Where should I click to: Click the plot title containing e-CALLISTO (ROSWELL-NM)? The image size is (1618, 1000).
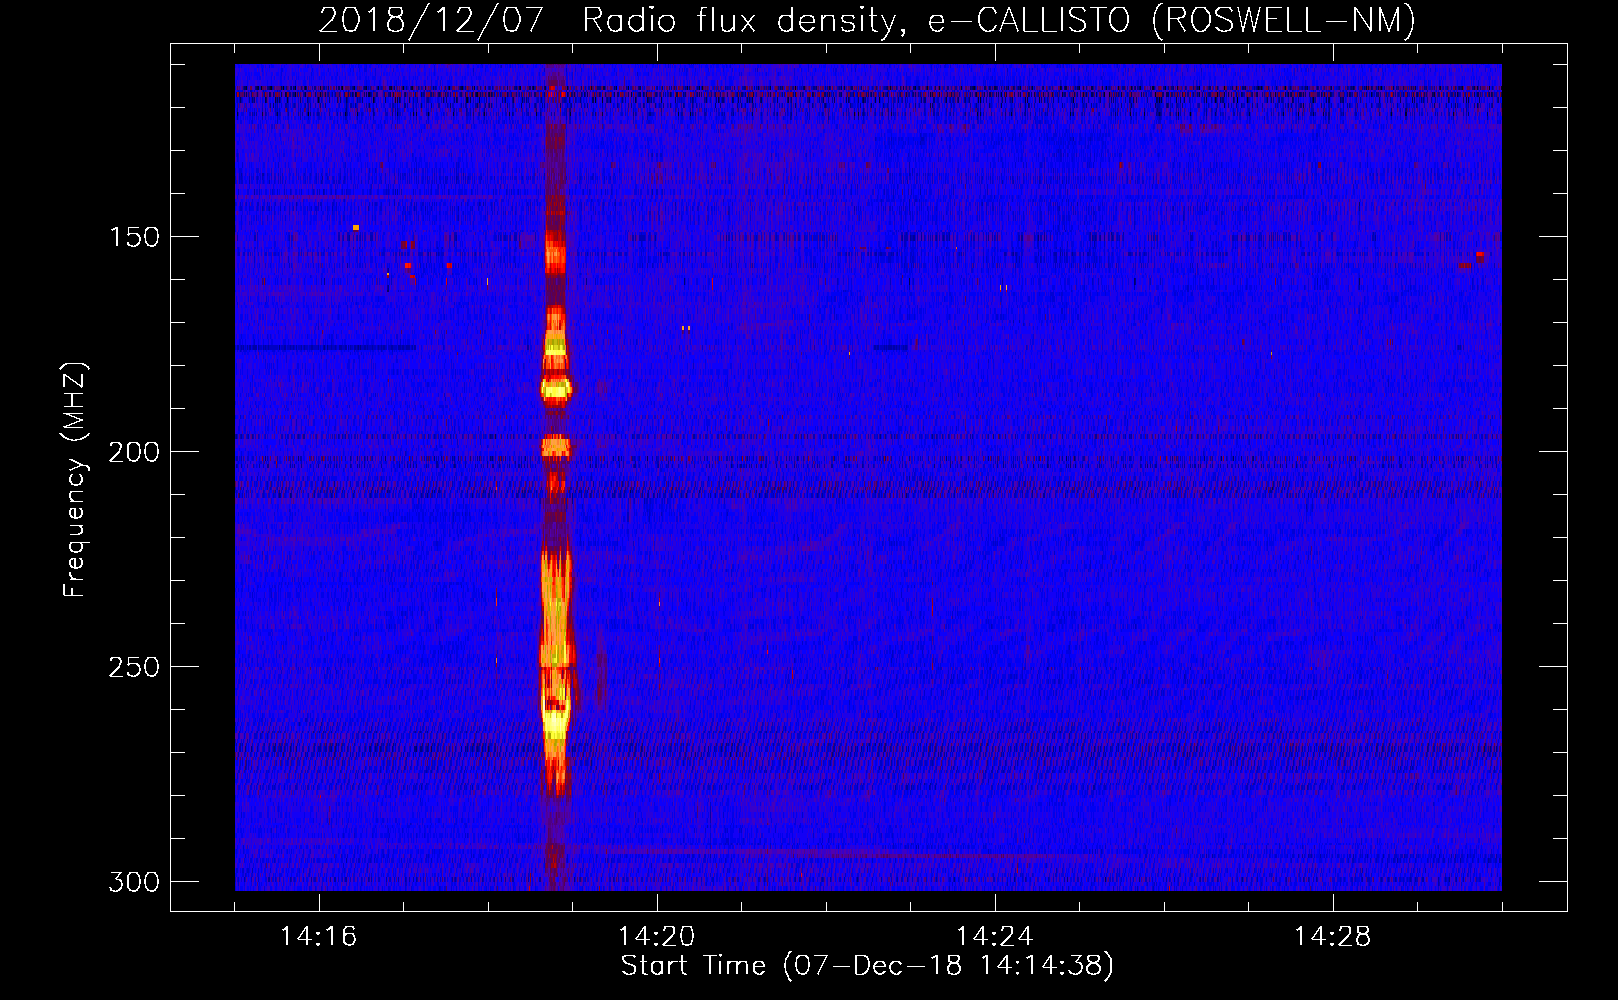click(867, 20)
